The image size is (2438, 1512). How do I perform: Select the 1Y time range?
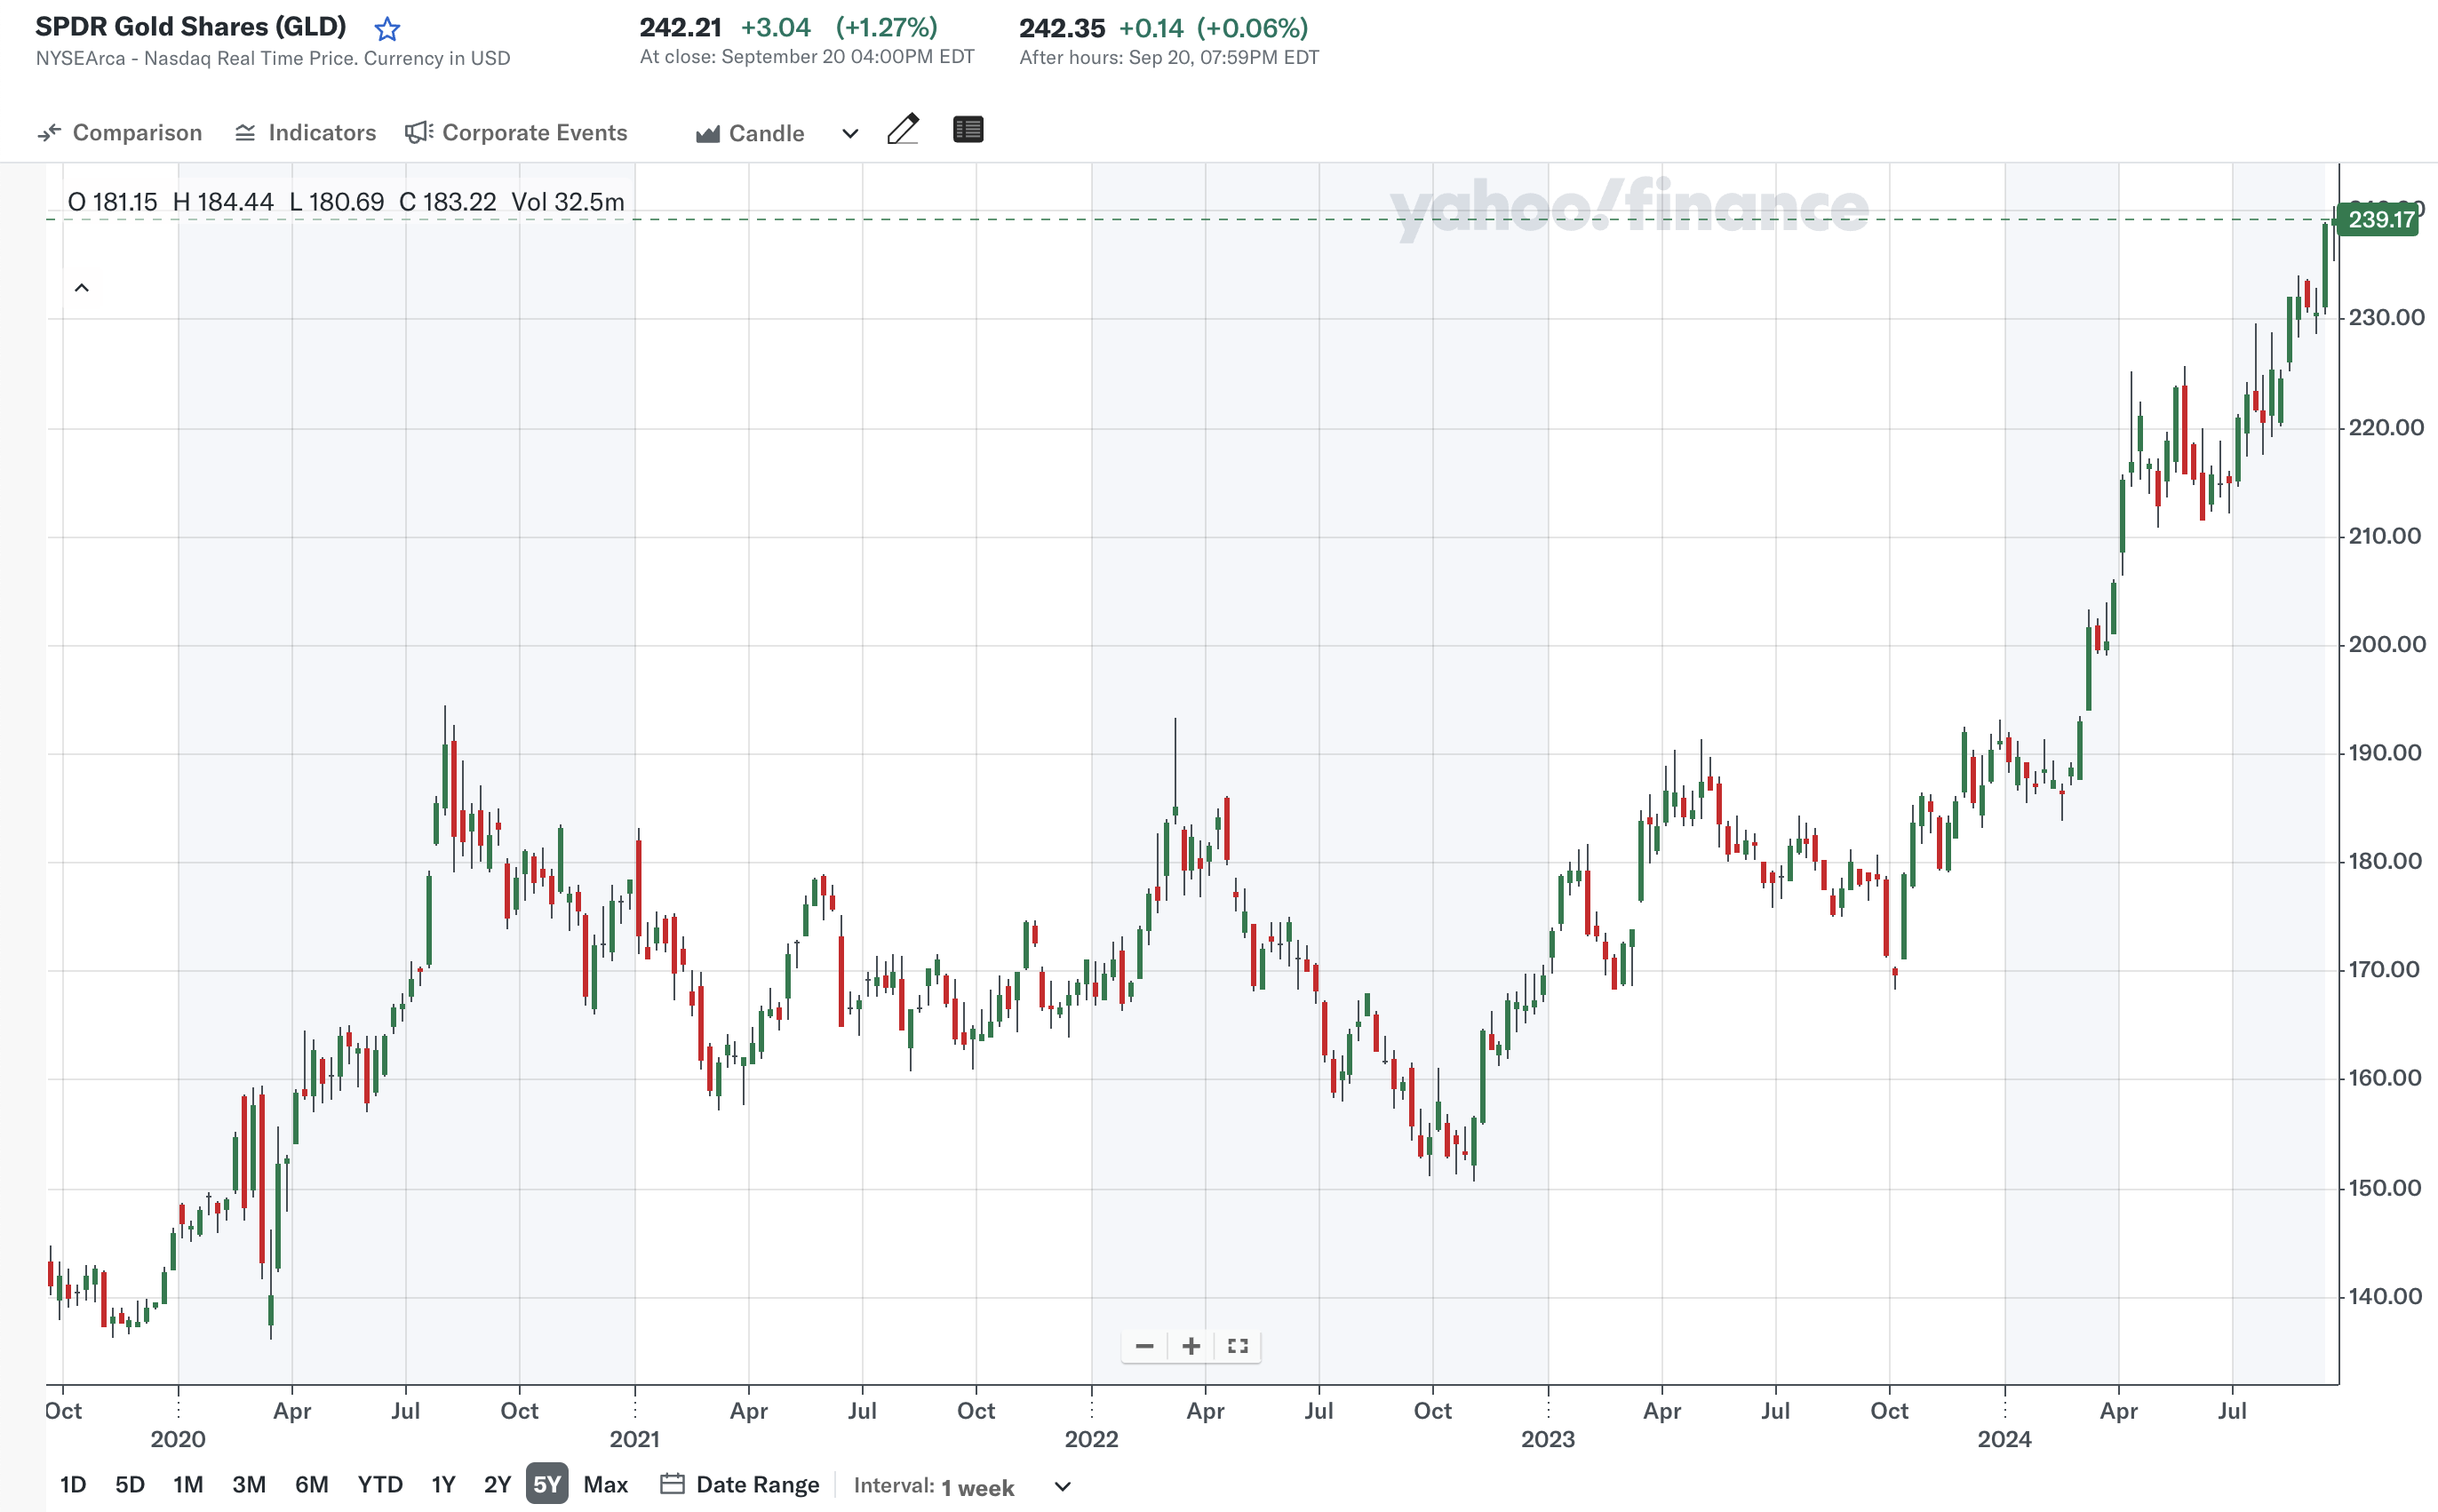coord(443,1484)
